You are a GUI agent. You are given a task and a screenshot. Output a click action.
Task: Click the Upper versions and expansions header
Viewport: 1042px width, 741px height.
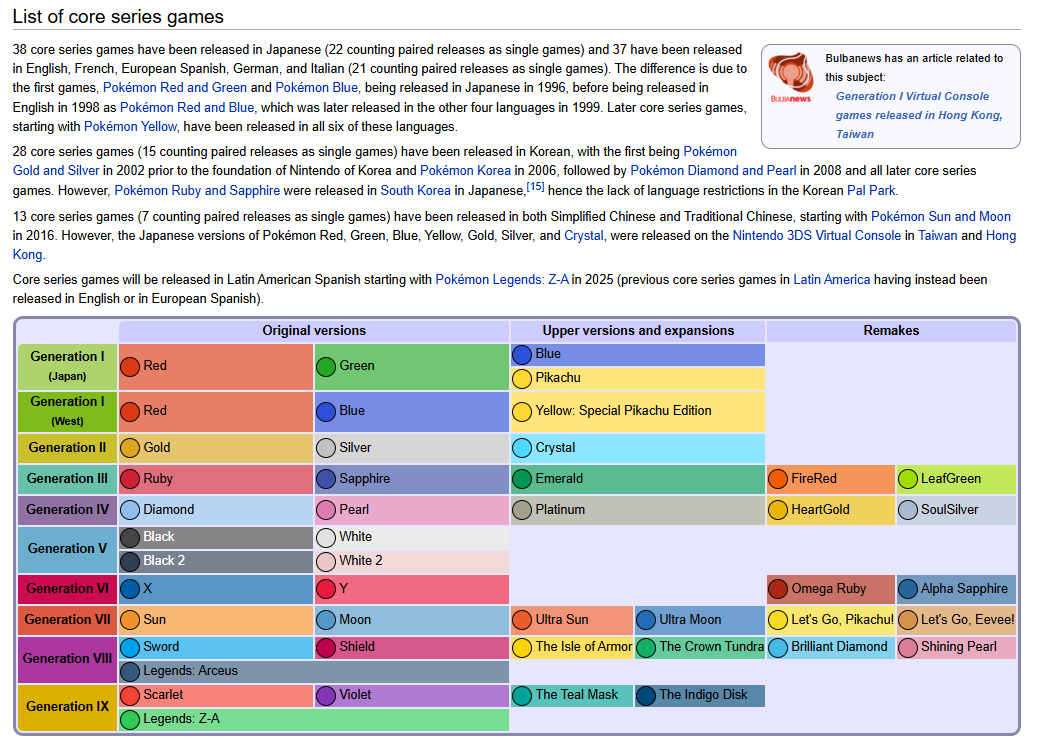(638, 331)
